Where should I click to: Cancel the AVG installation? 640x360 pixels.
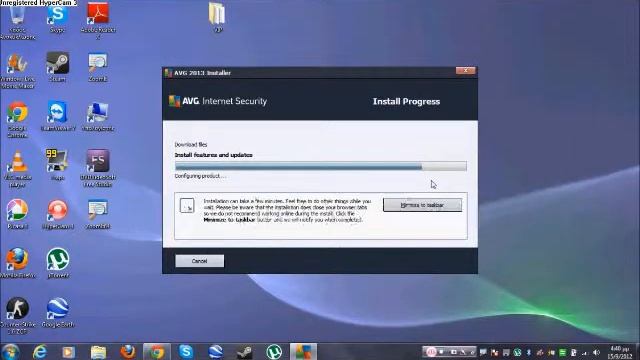coord(200,261)
